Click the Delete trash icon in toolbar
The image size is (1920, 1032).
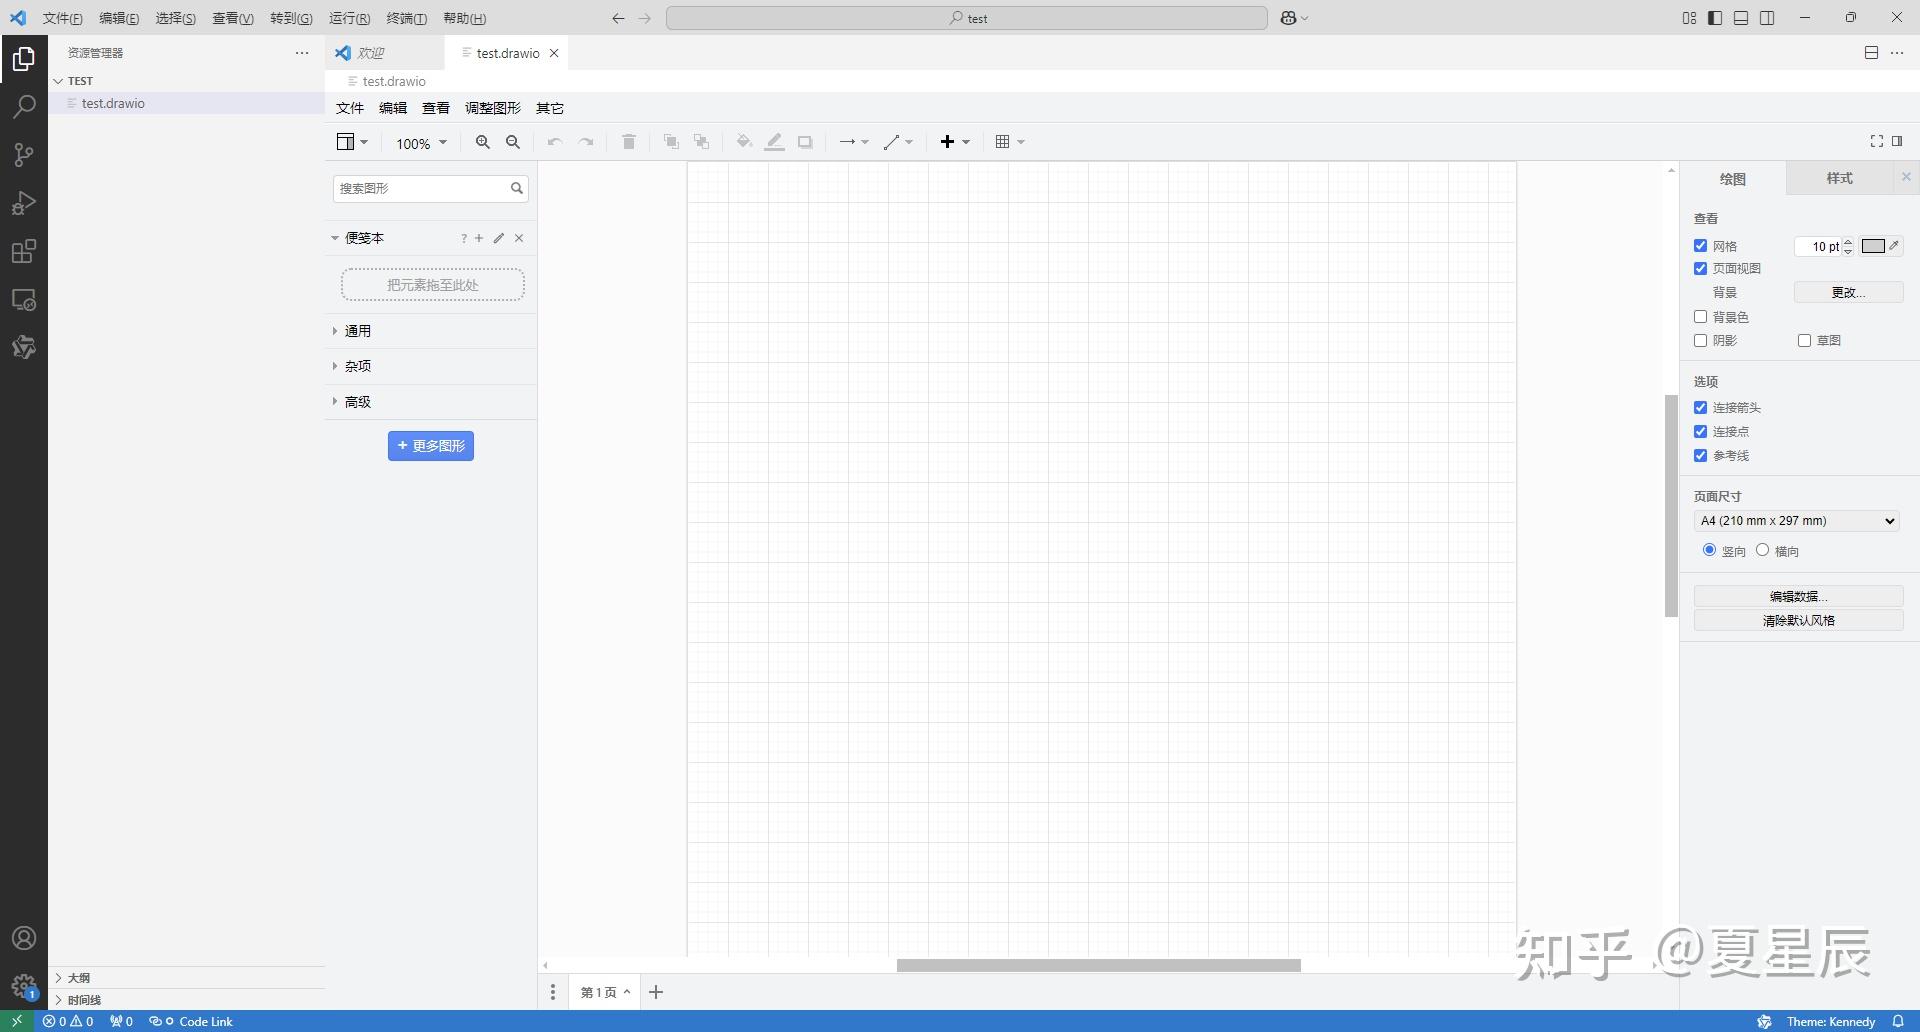(628, 142)
